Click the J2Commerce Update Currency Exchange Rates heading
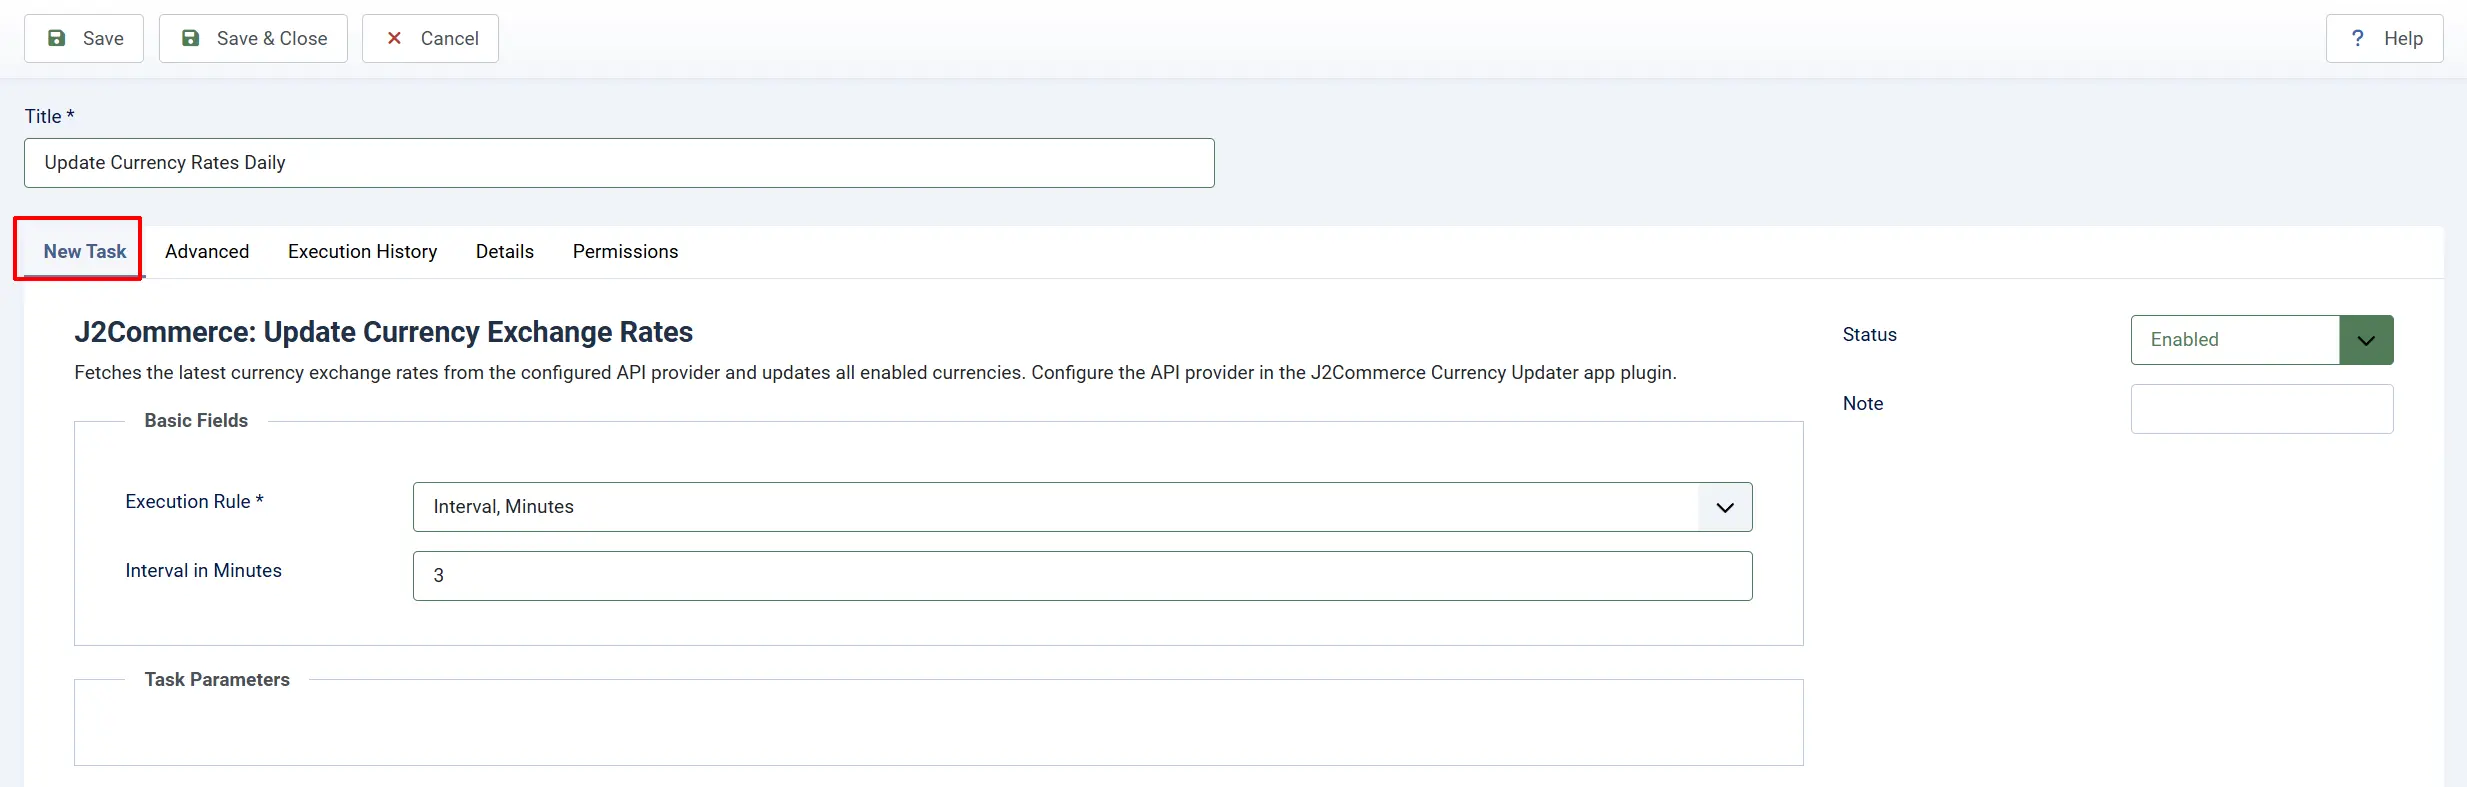2467x787 pixels. pos(383,331)
